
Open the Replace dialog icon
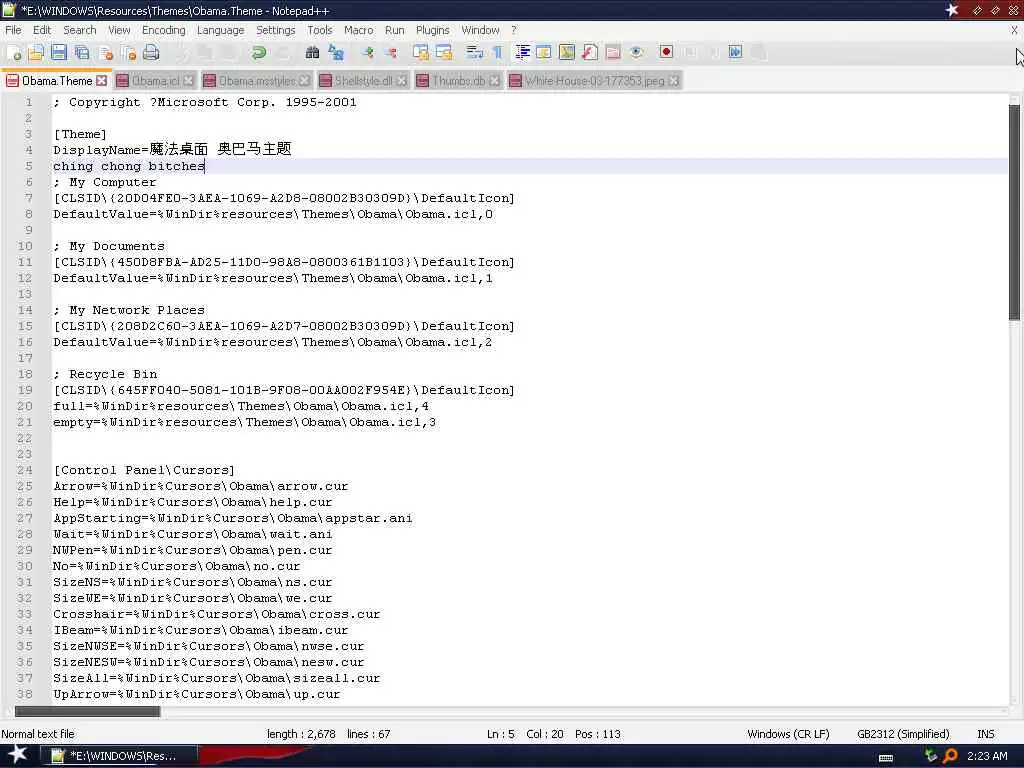pyautogui.click(x=336, y=53)
